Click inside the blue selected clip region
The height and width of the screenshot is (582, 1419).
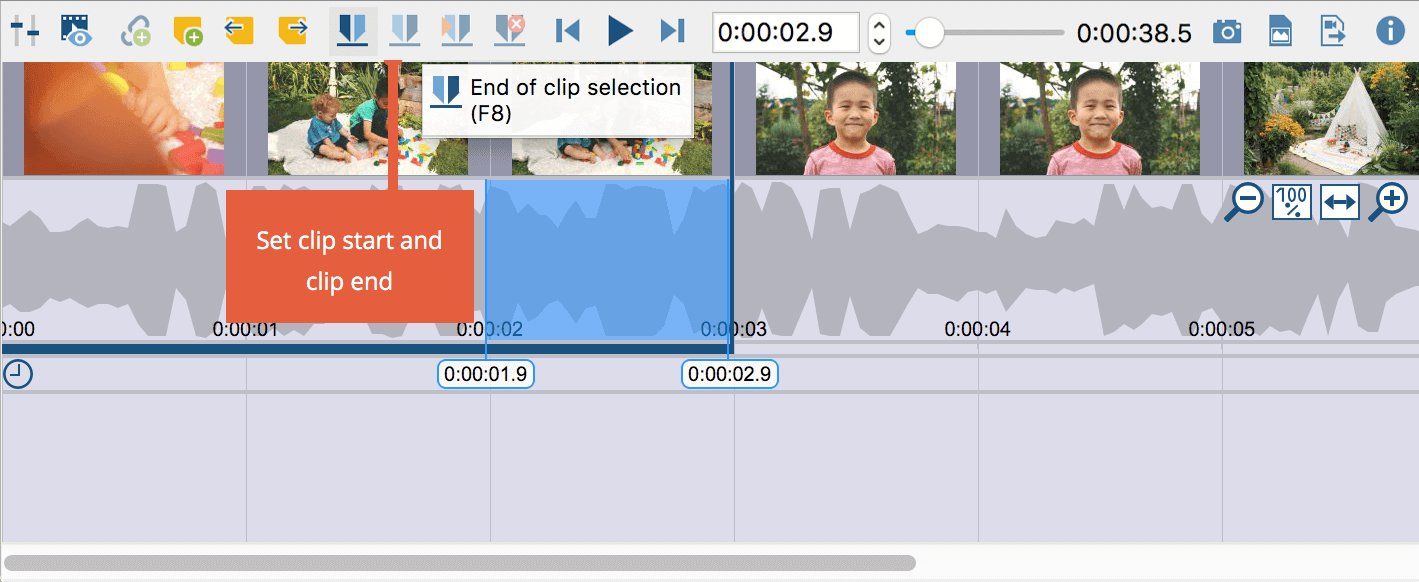click(x=607, y=259)
